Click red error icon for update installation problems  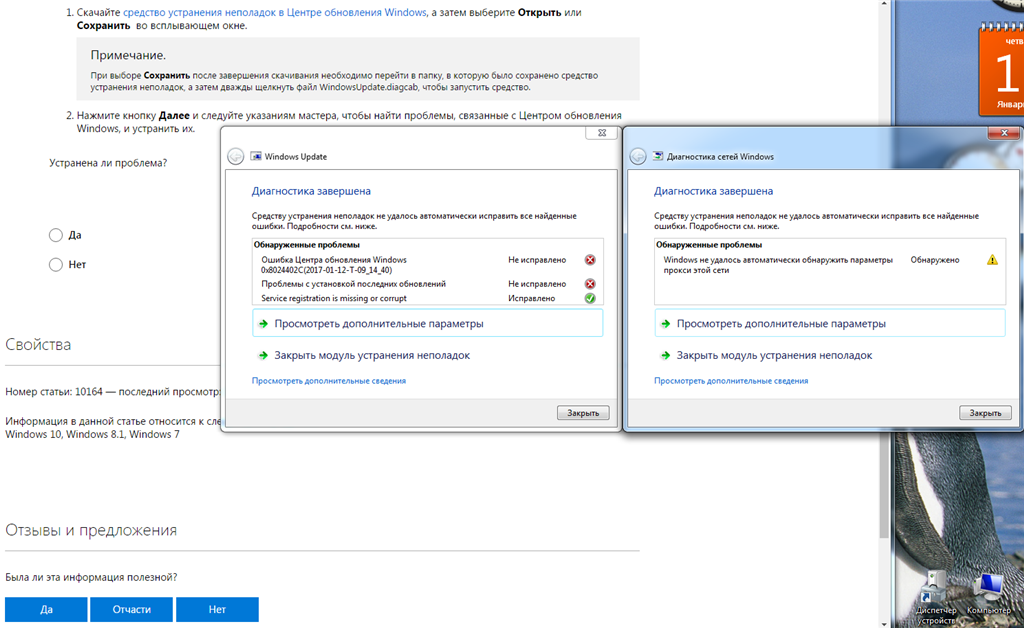pos(590,284)
